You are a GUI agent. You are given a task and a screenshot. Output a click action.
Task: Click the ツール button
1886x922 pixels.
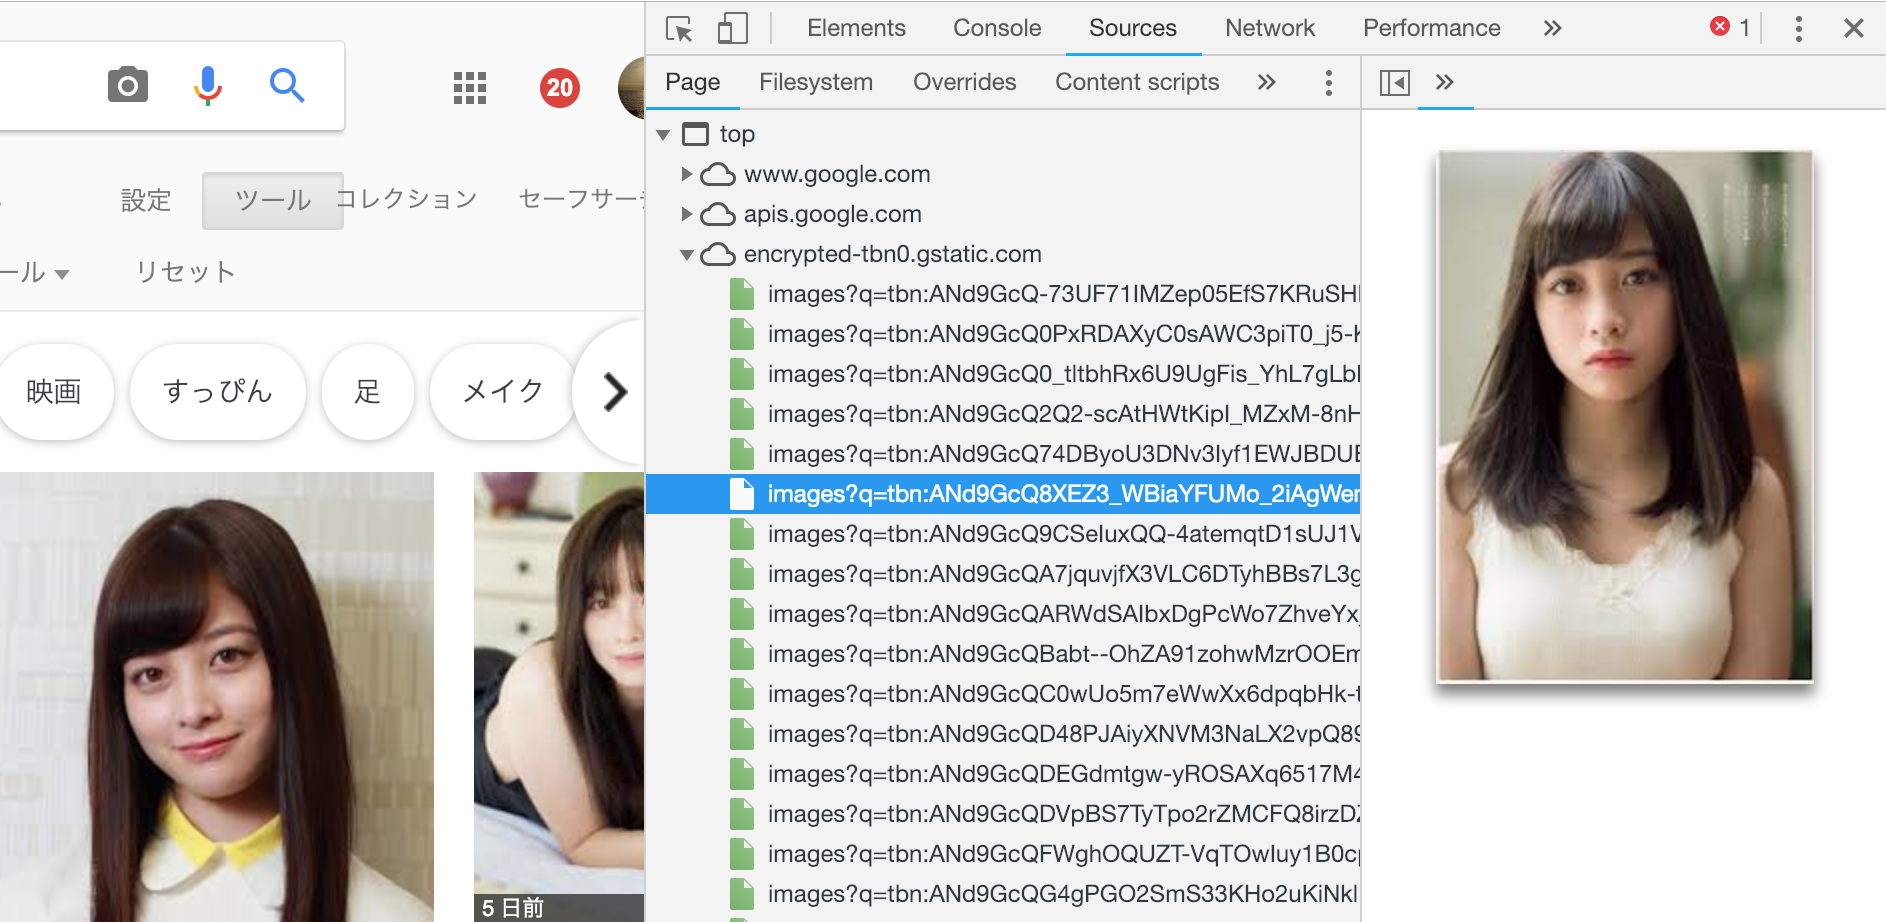click(272, 201)
